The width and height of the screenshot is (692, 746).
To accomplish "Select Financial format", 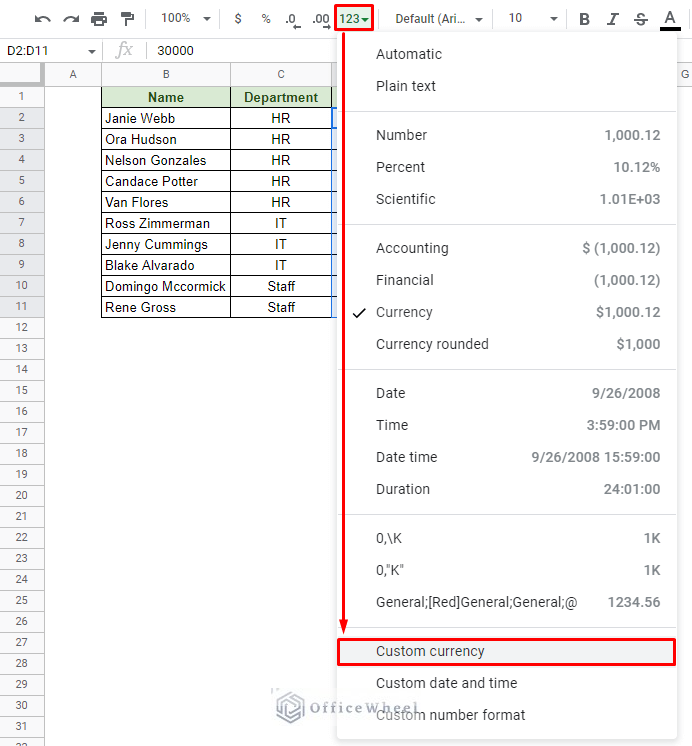I will coord(507,280).
